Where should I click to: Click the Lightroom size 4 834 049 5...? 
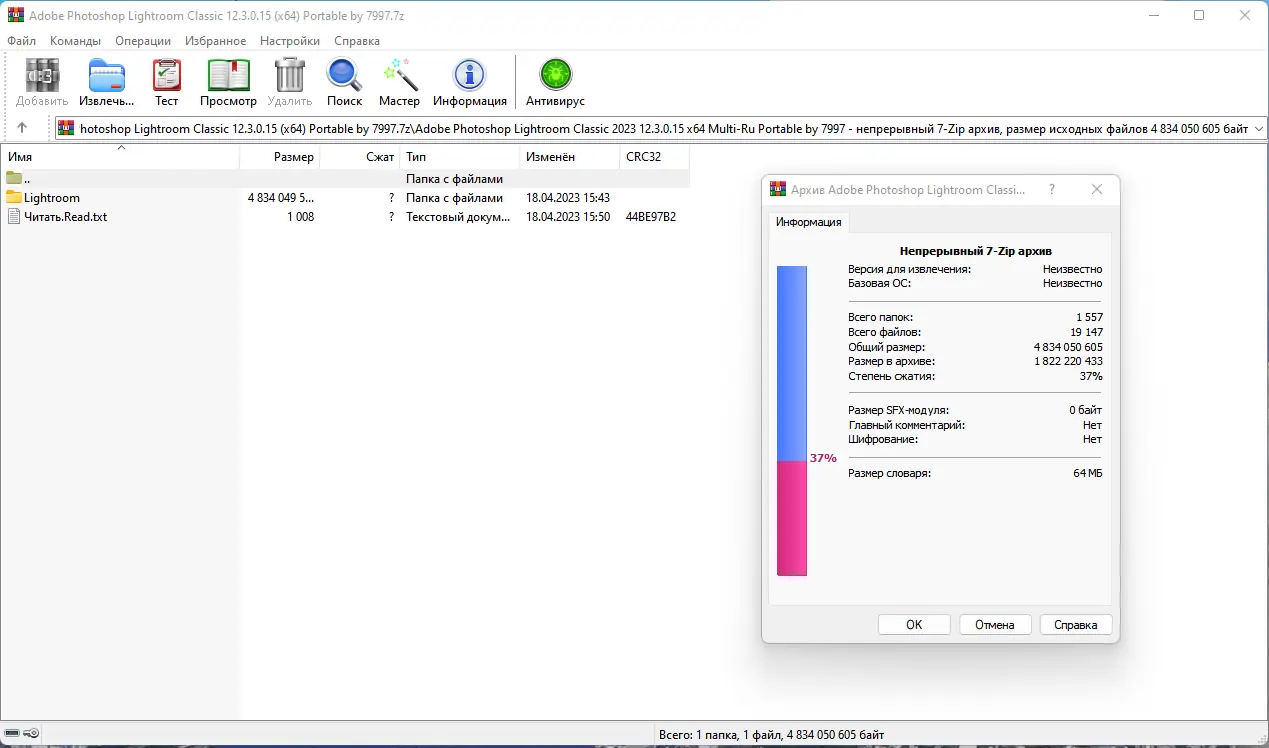pos(281,198)
